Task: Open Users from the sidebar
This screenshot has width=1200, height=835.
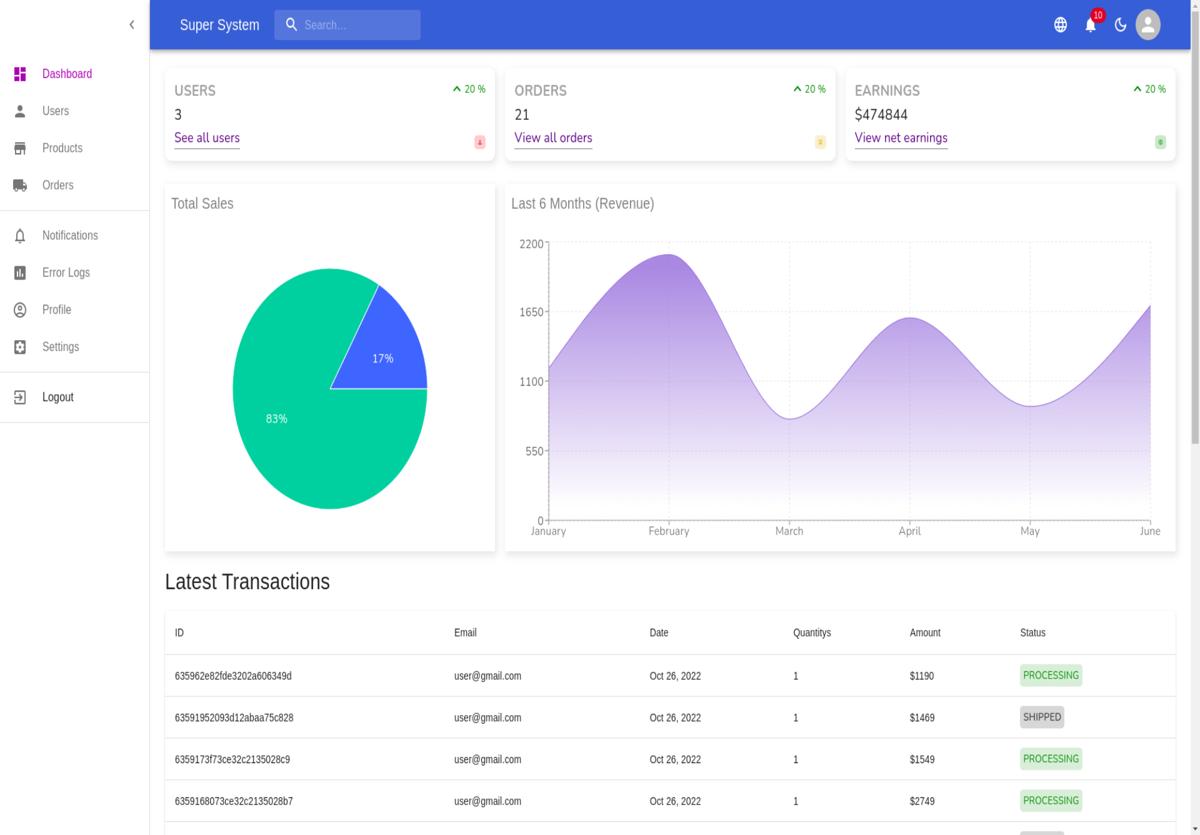Action: (x=55, y=111)
